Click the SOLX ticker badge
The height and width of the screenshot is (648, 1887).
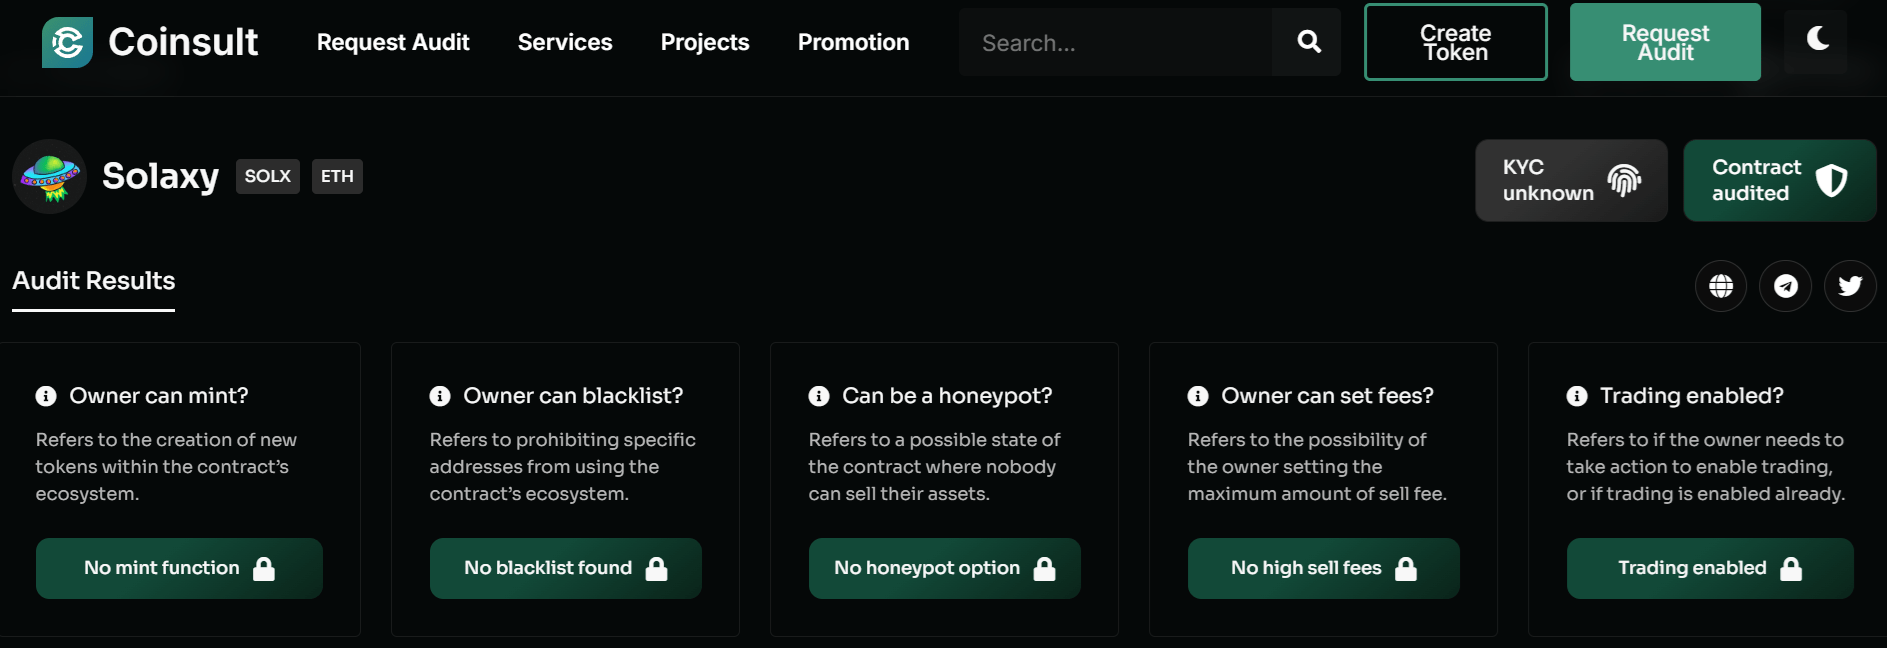(x=268, y=176)
